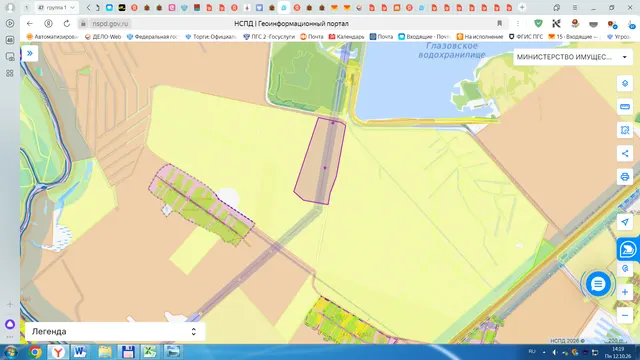
Task: Open Yandex Browser from the taskbar
Action: pyautogui.click(x=58, y=352)
